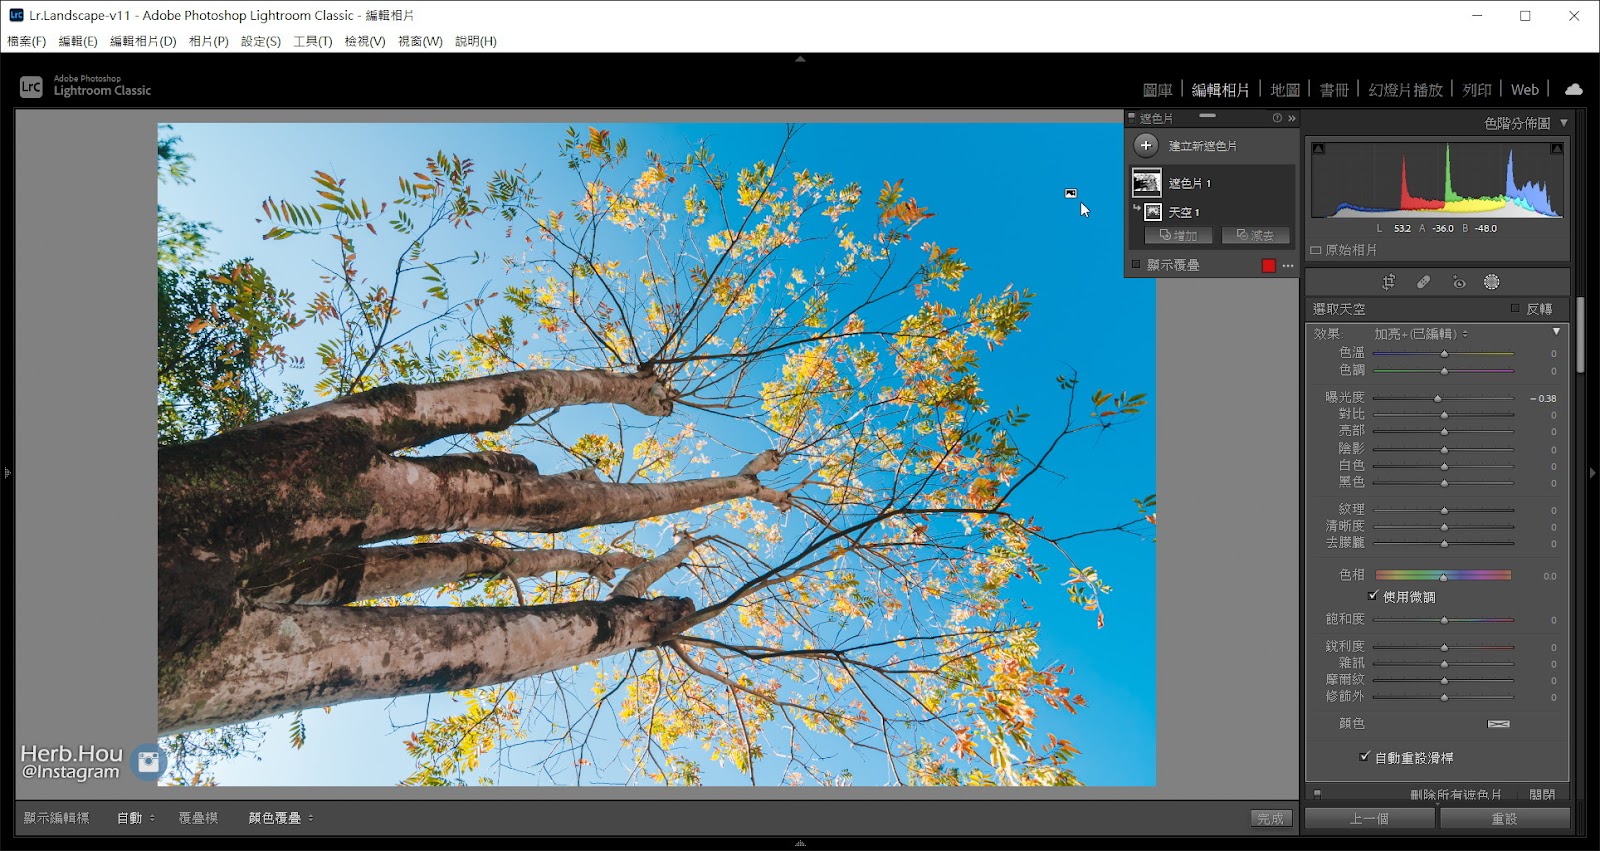Screen dimensions: 1600x851
Task: Toggle the shadow clipping indicator in histogram
Action: point(1319,149)
